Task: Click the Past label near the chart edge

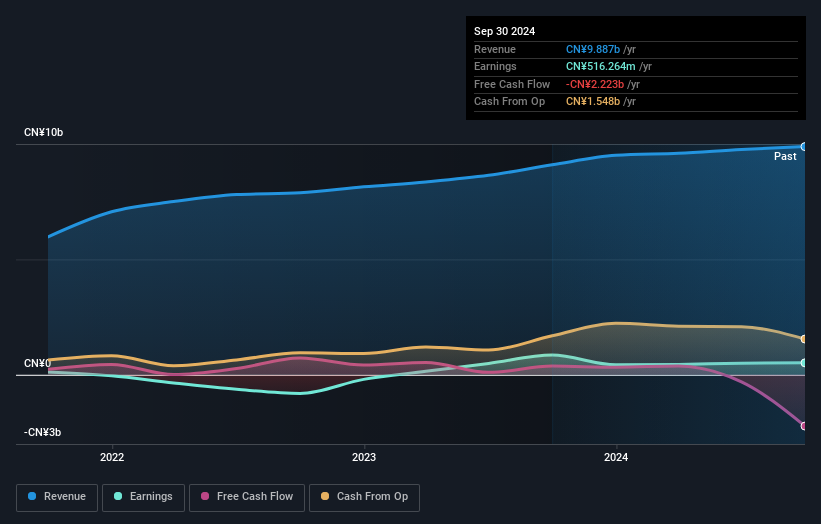Action: 785,157
